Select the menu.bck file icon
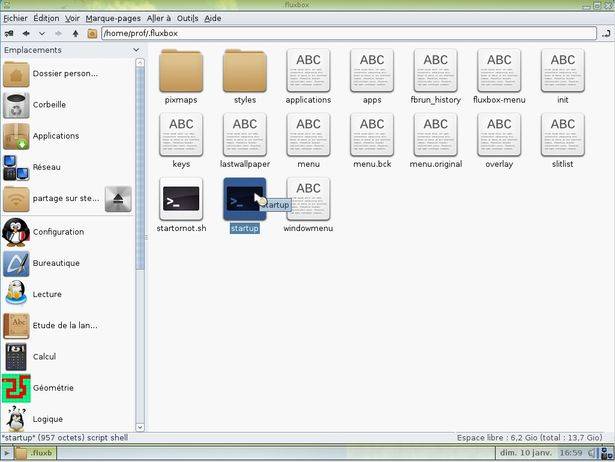Screen dimensions: 615x462 click(372, 135)
